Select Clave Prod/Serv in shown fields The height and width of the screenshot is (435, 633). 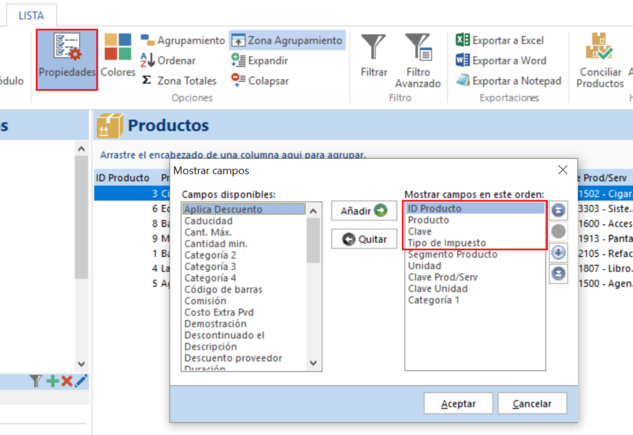(x=475, y=277)
